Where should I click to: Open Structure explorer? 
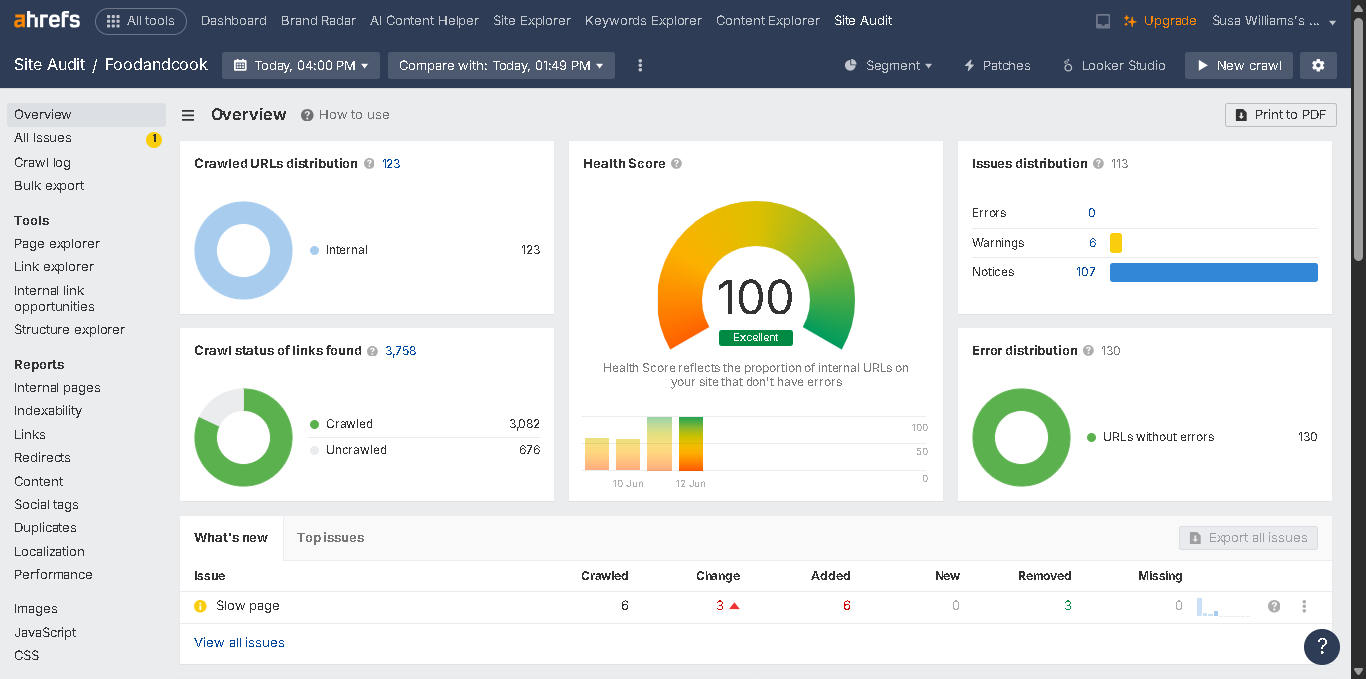tap(70, 330)
